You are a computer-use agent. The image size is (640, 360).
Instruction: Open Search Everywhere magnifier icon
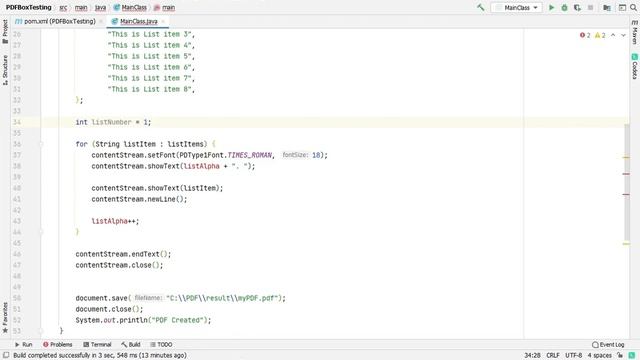point(633,7)
